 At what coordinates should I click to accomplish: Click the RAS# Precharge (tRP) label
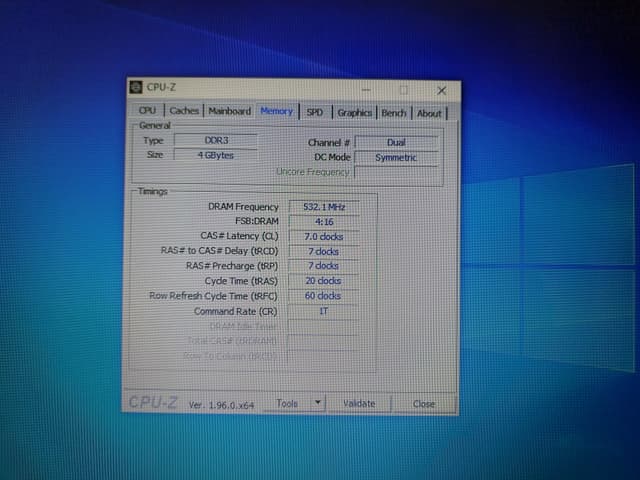click(232, 266)
